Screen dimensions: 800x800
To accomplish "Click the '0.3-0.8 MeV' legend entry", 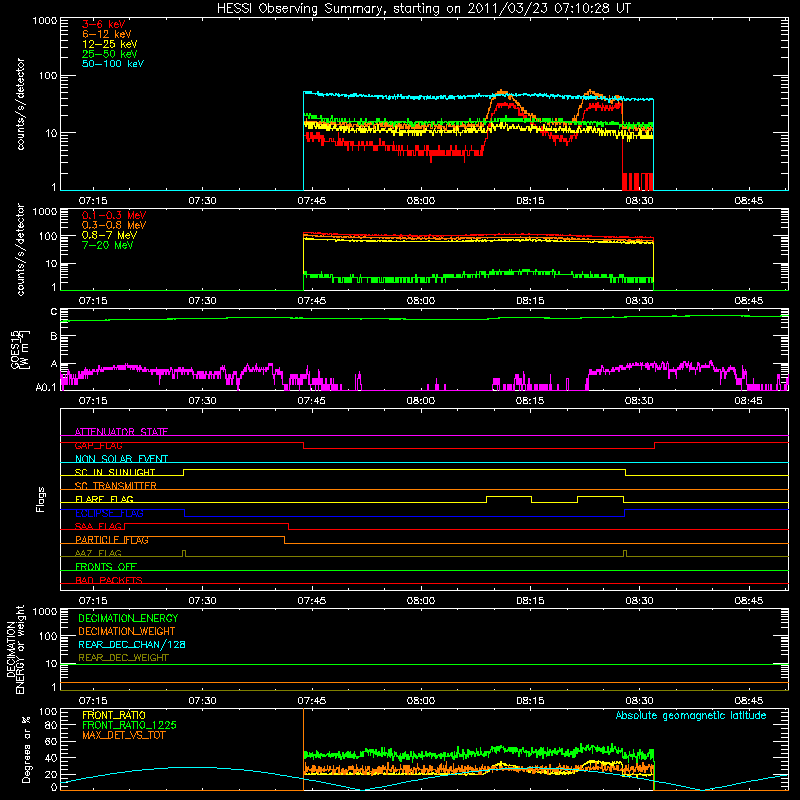I will [114, 225].
